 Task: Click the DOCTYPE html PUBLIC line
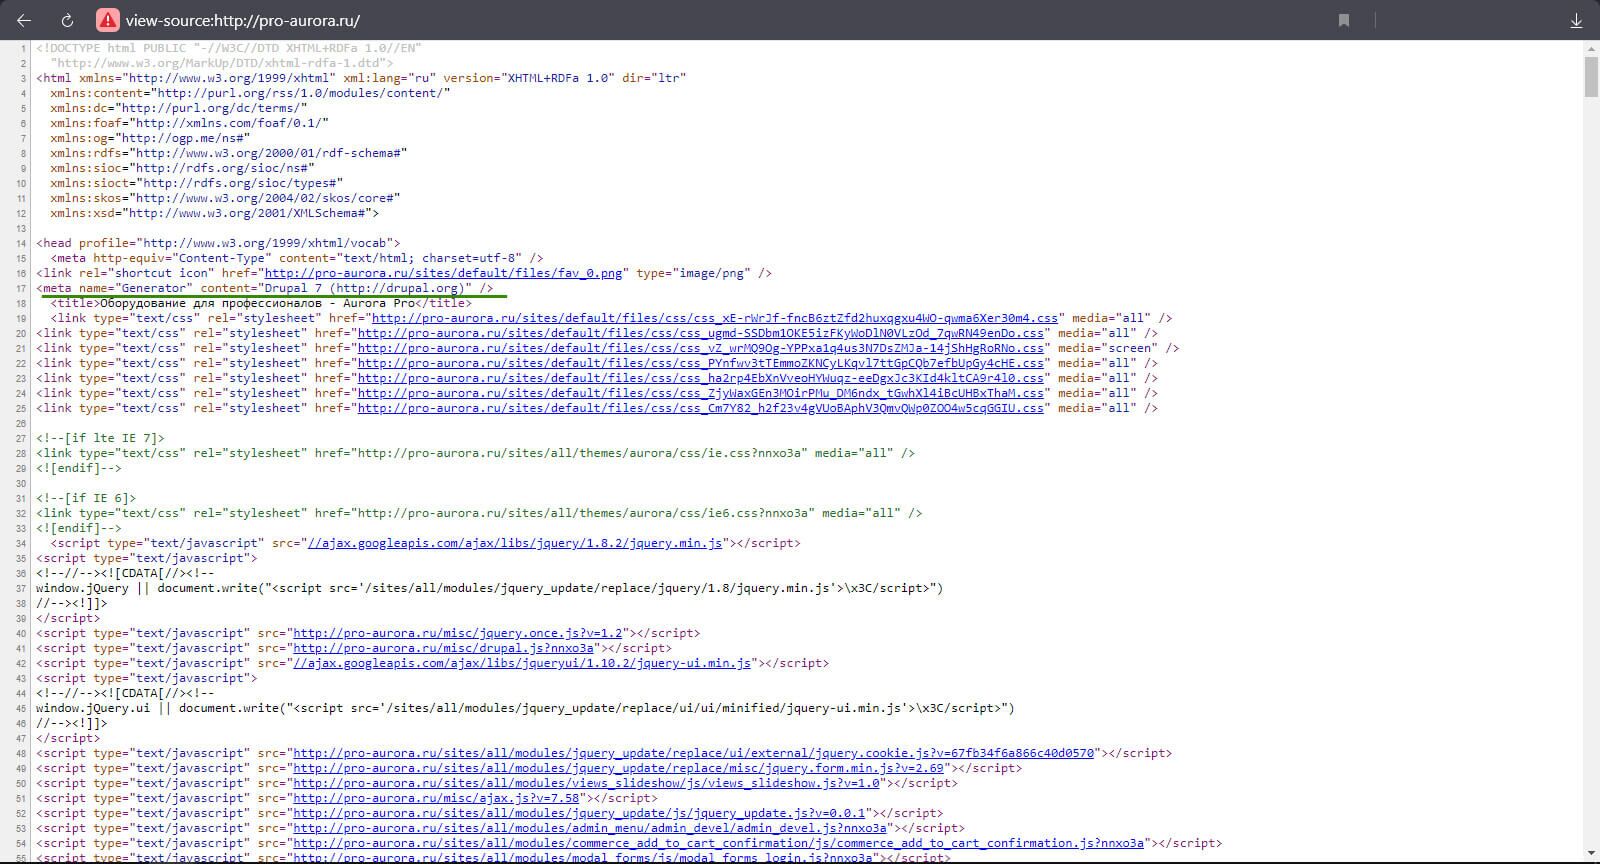click(229, 48)
